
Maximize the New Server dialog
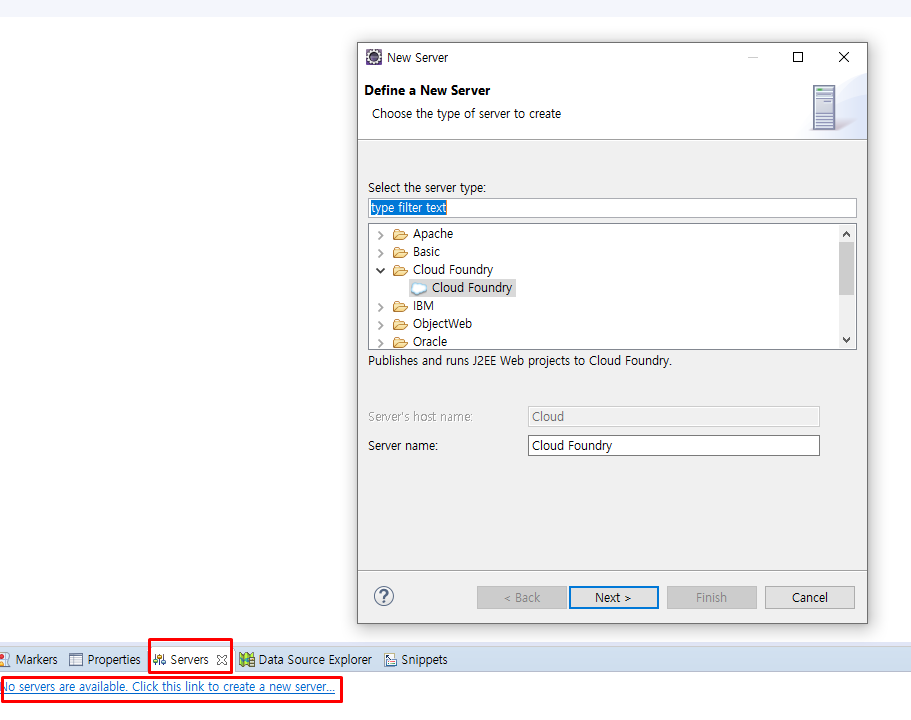coord(798,57)
